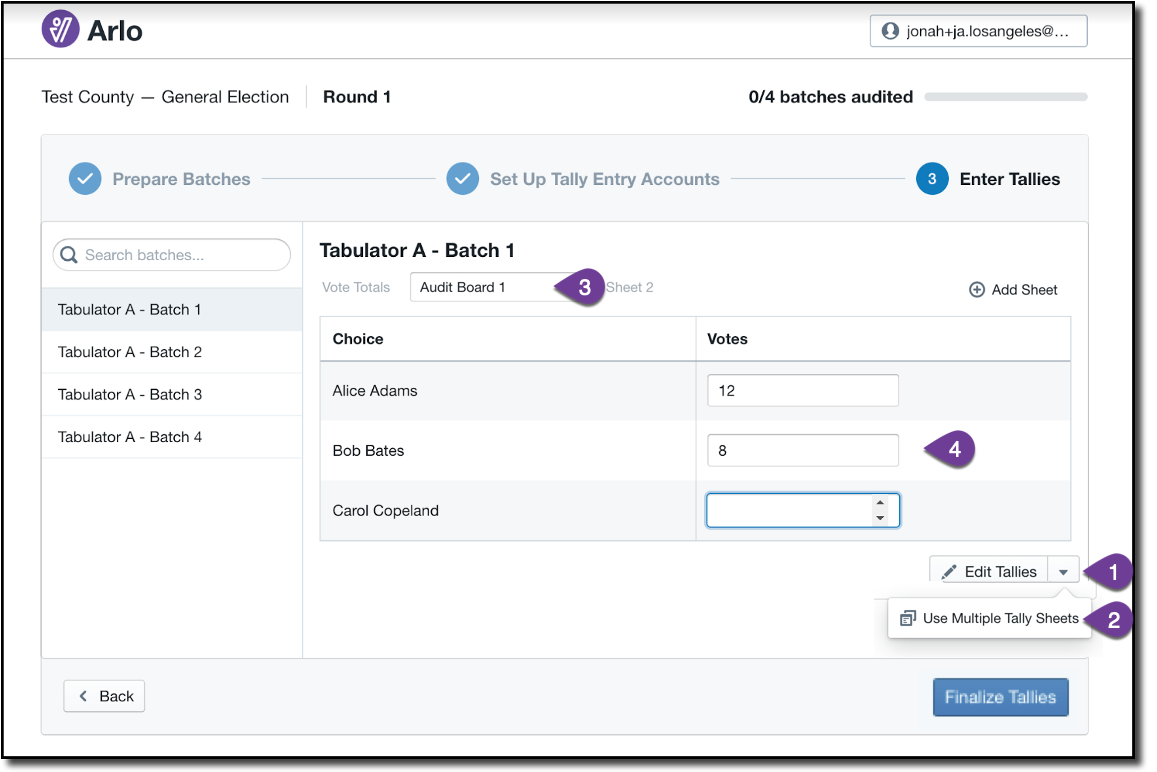Switch to the Vote Totals tab
Viewport: 1157px width, 772px height.
point(356,288)
